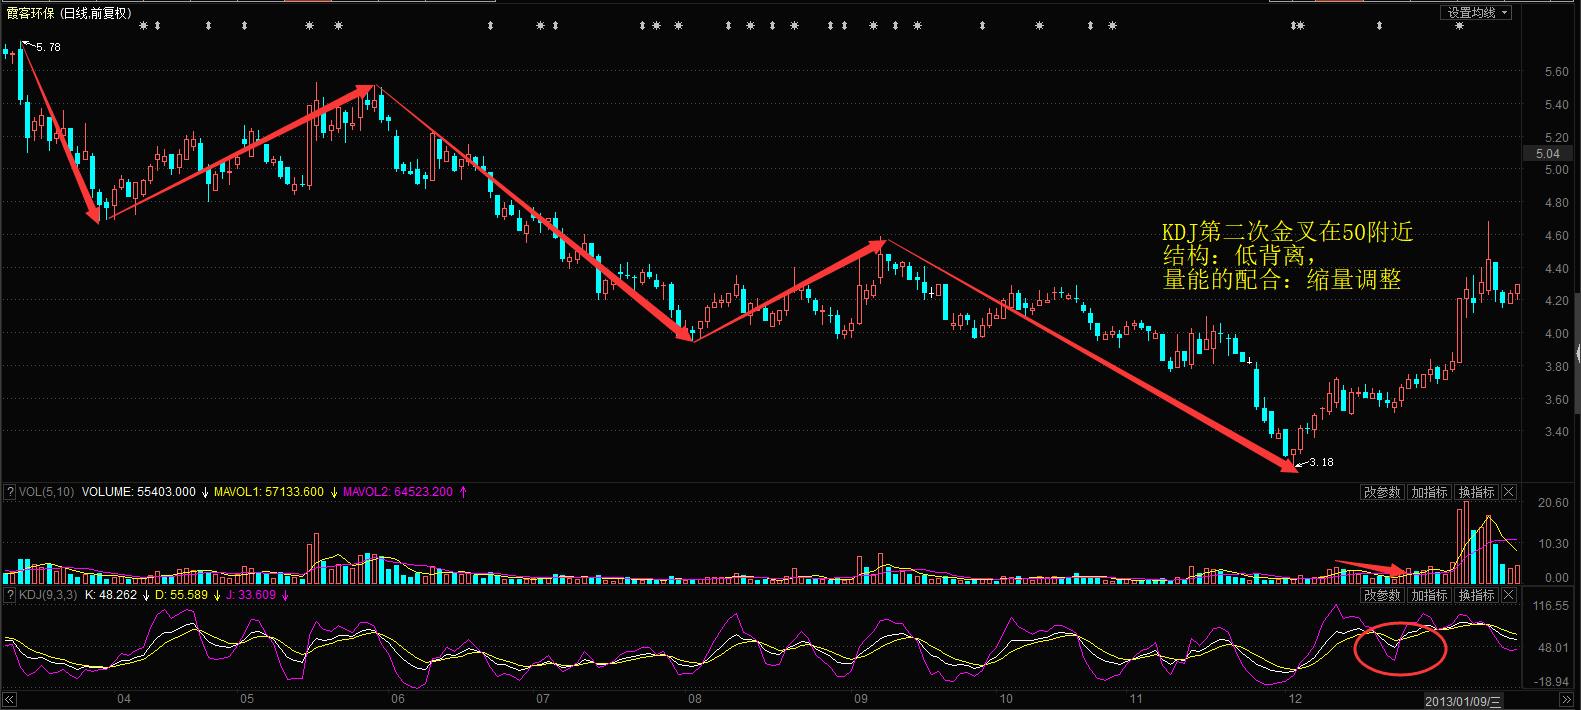
Task: Click 加指标 in the VOL panel
Action: tap(1429, 492)
